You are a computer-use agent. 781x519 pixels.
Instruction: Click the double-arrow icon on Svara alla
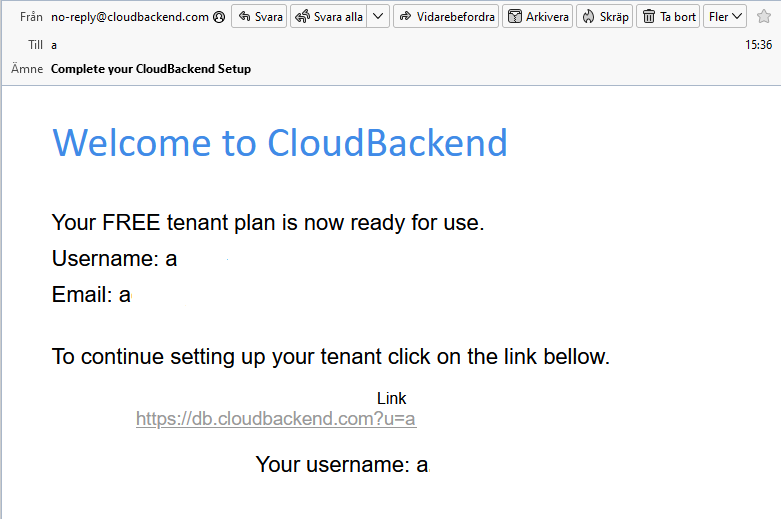tap(302, 16)
